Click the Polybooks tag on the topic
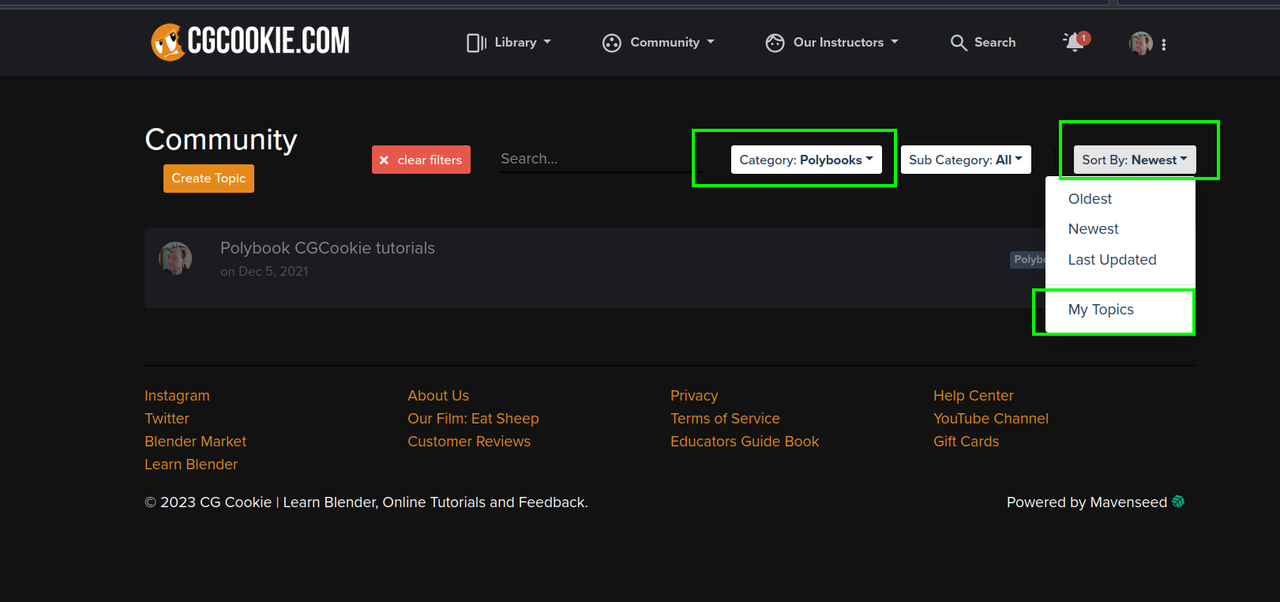This screenshot has height=602, width=1280. tap(1028, 259)
